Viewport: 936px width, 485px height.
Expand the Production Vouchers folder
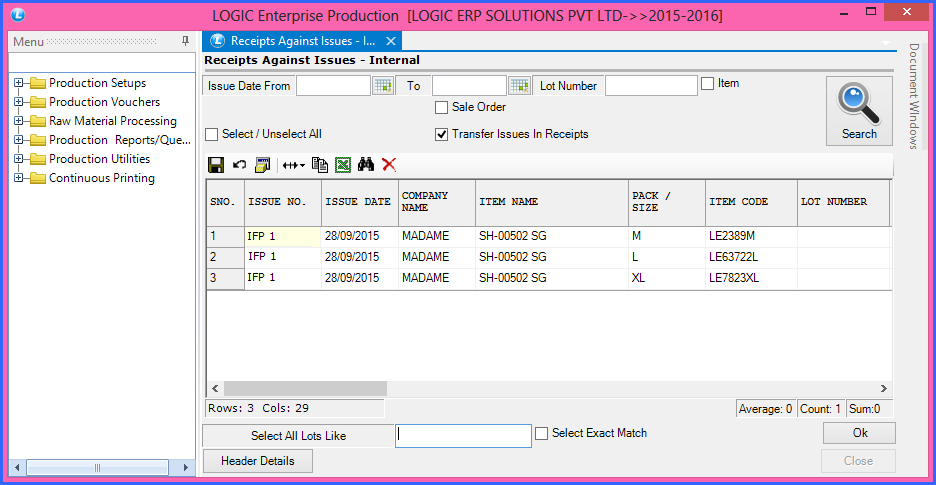click(x=19, y=102)
